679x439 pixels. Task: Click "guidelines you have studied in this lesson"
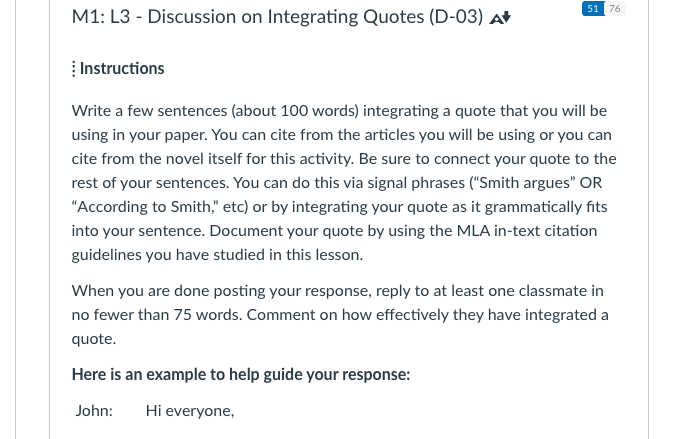217,255
